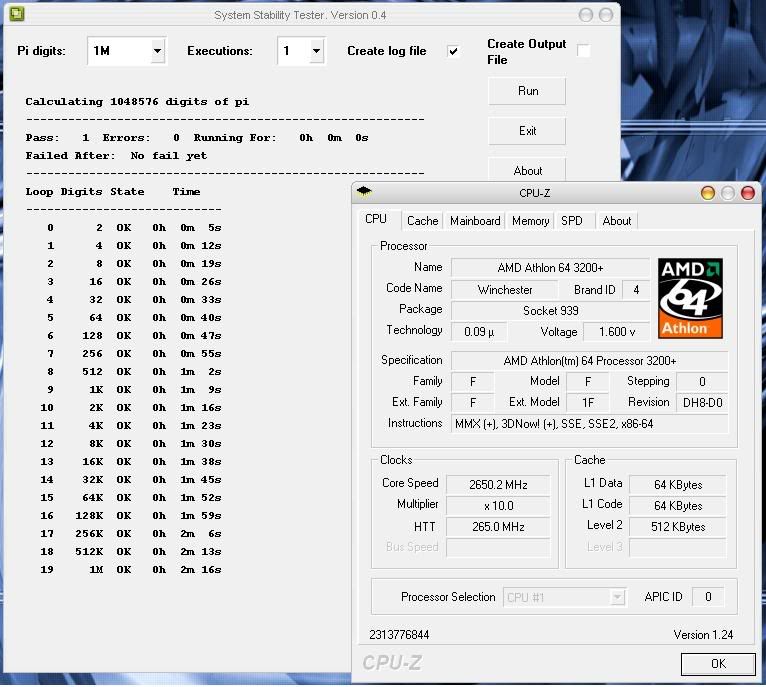Image resolution: width=766 pixels, height=687 pixels.
Task: Click the Voltage value 1.600 v
Action: pos(617,332)
